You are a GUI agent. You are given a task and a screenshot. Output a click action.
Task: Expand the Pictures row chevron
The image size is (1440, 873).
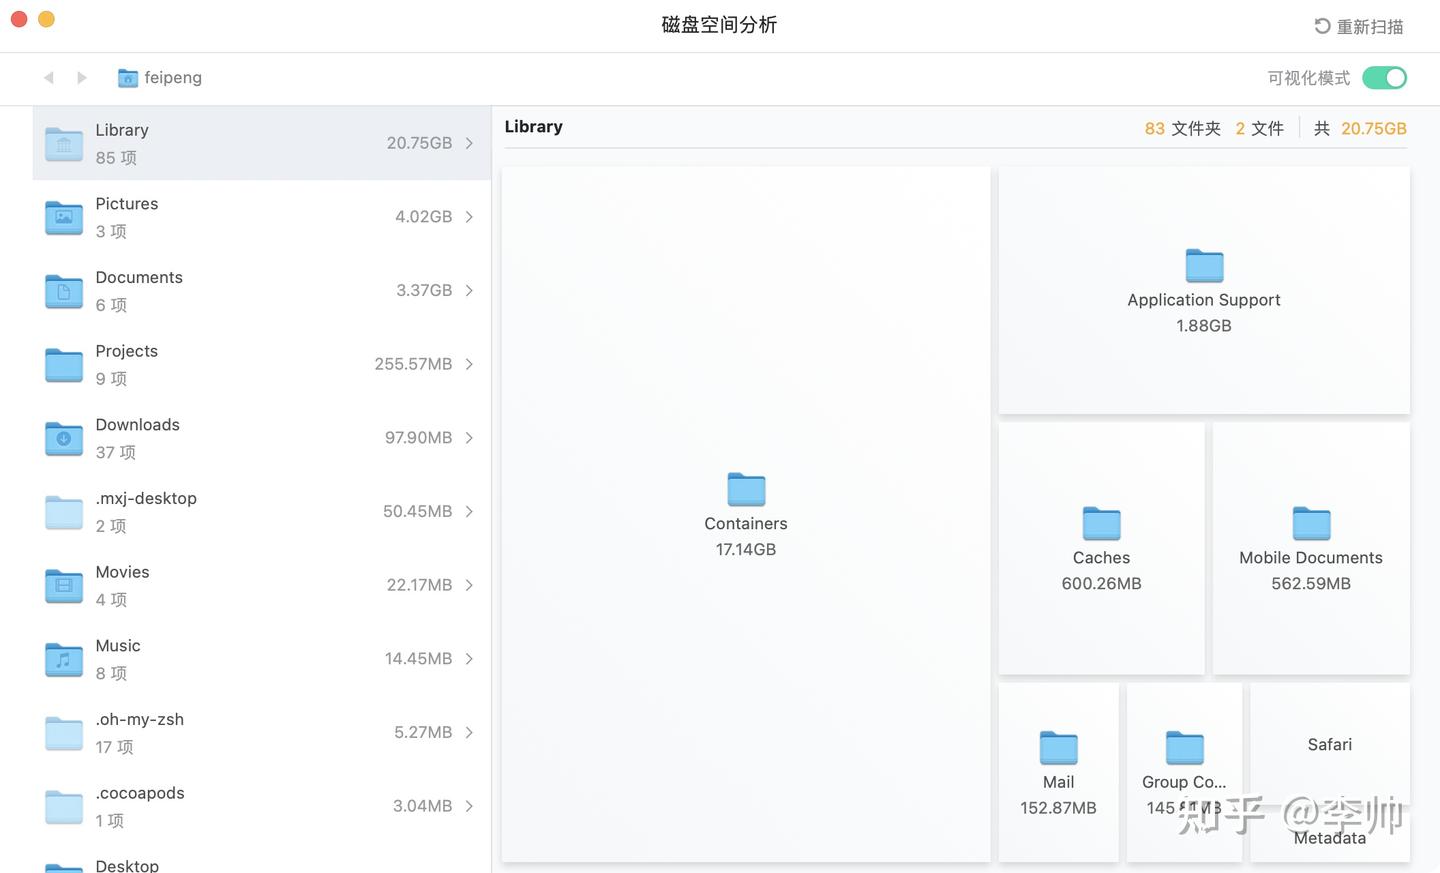[x=469, y=217]
